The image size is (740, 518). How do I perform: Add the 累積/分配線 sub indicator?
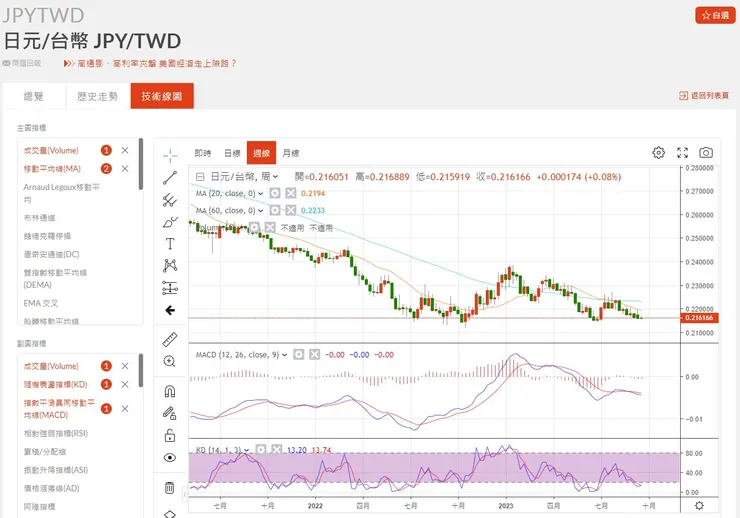click(x=45, y=451)
